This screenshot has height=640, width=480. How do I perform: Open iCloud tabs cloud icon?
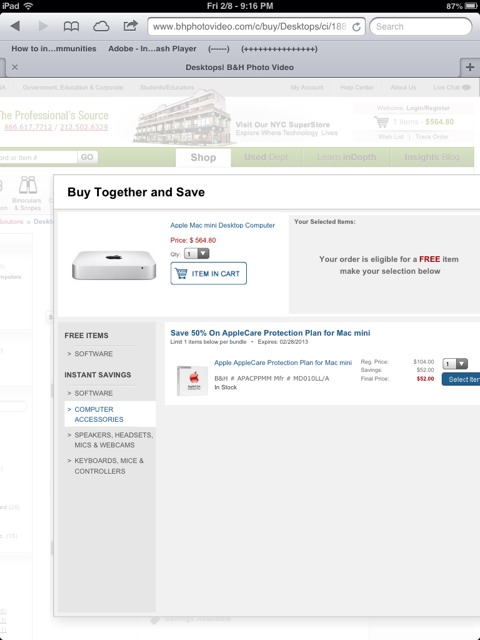[x=101, y=27]
